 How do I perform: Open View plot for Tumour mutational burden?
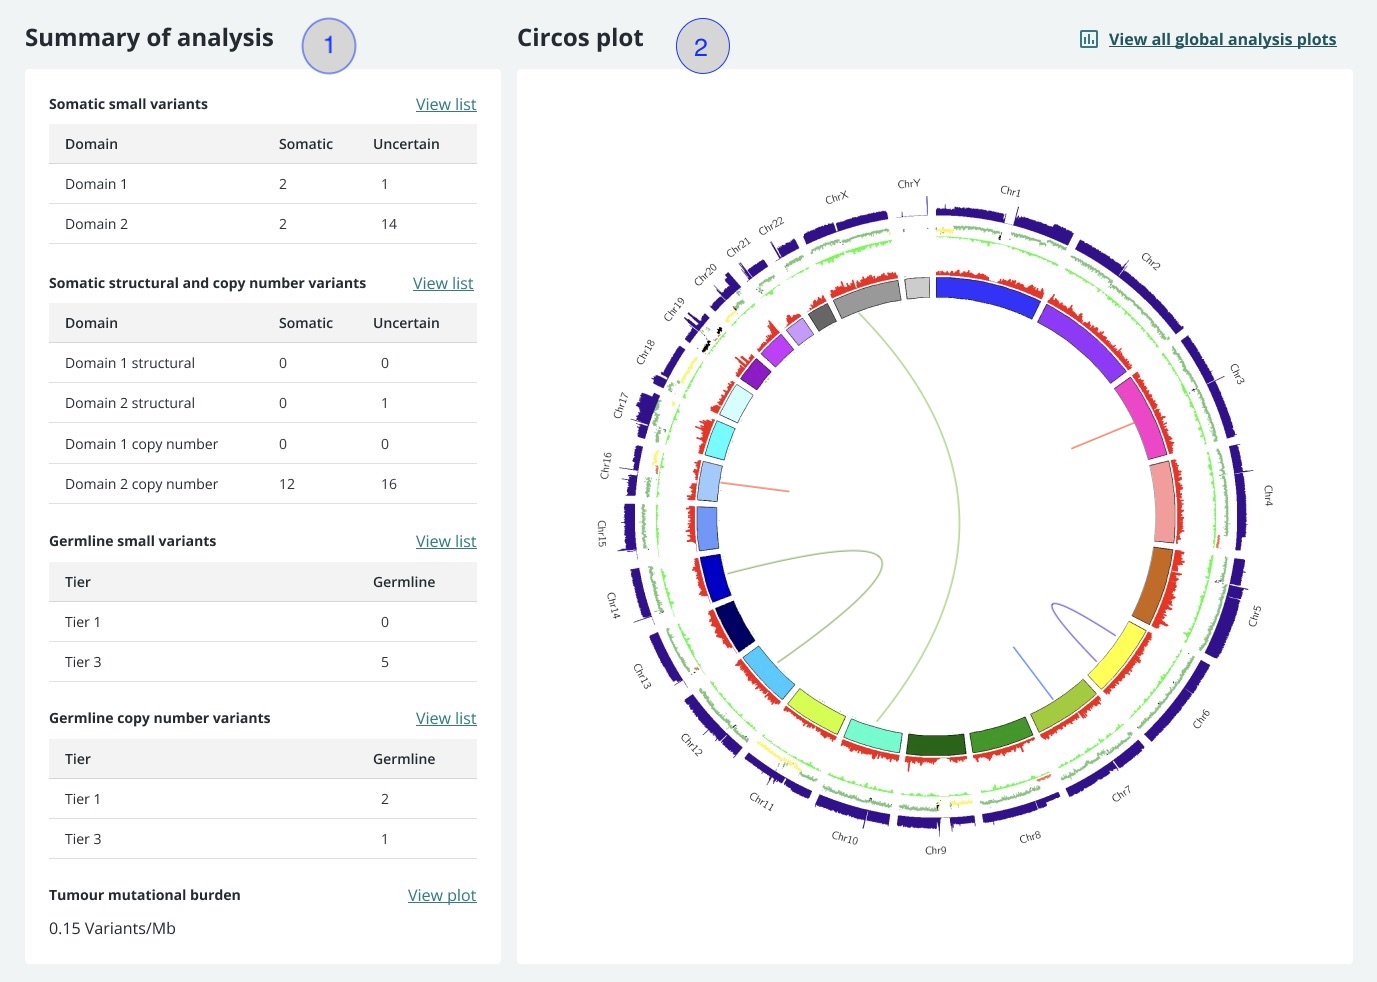[442, 895]
